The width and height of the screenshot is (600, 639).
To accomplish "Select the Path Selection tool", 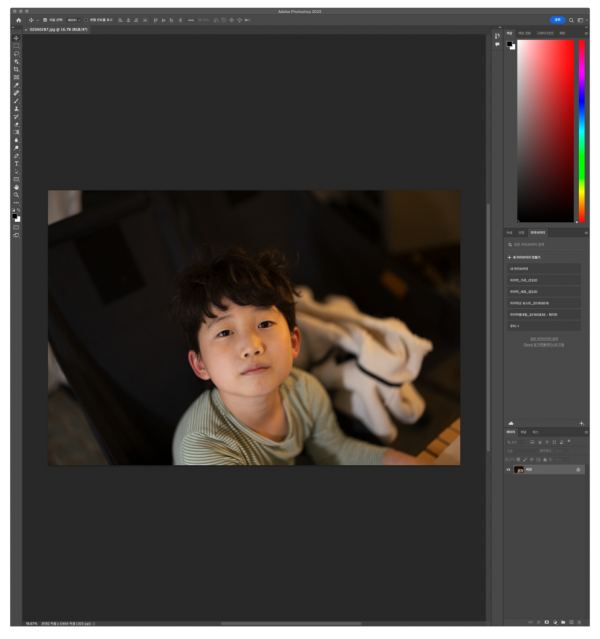I will (x=16, y=172).
